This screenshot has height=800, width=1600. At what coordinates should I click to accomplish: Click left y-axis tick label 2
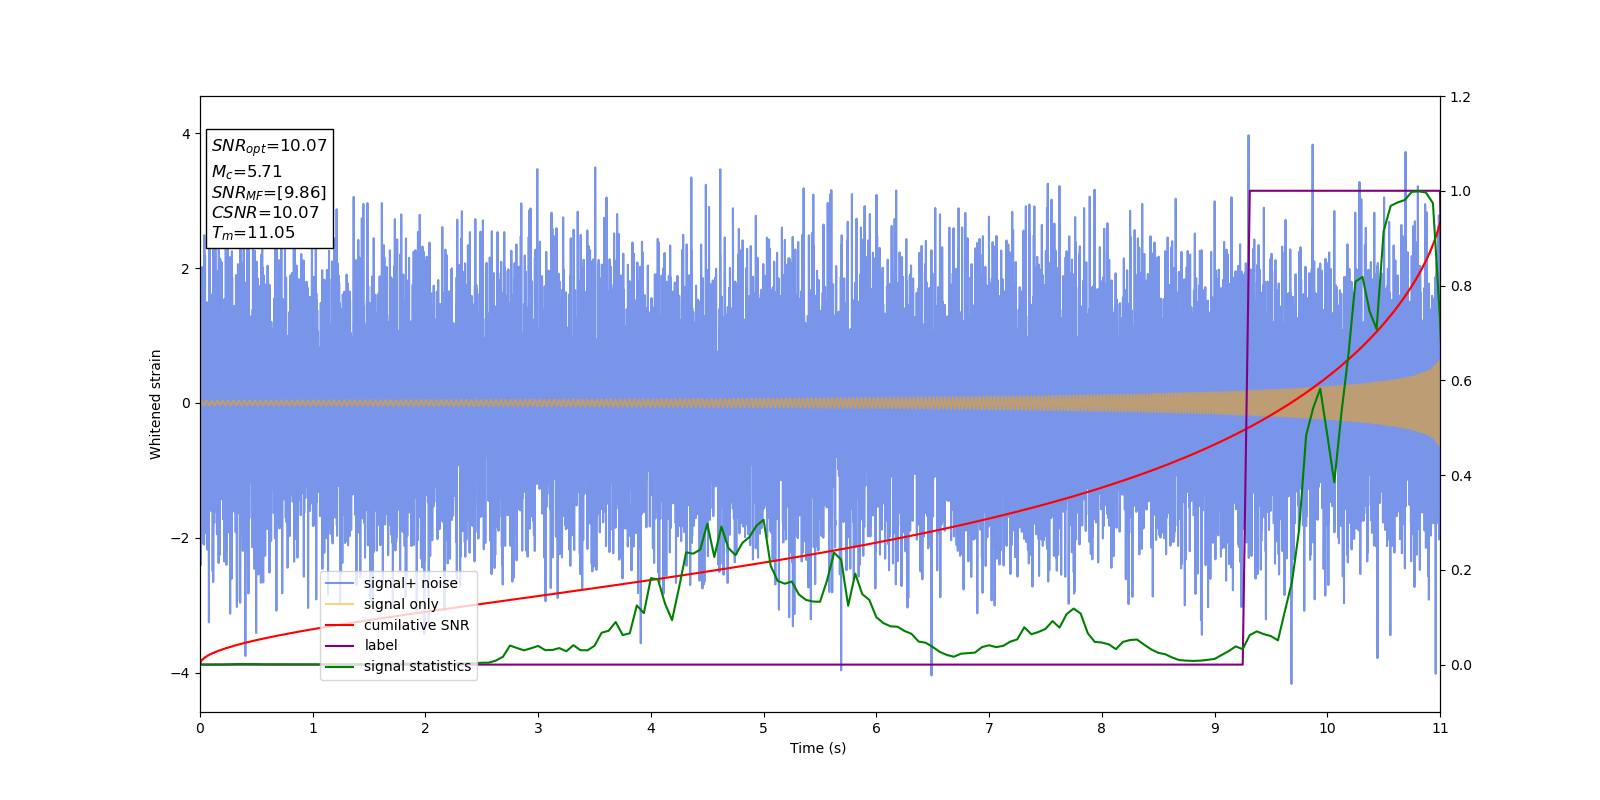pyautogui.click(x=186, y=269)
